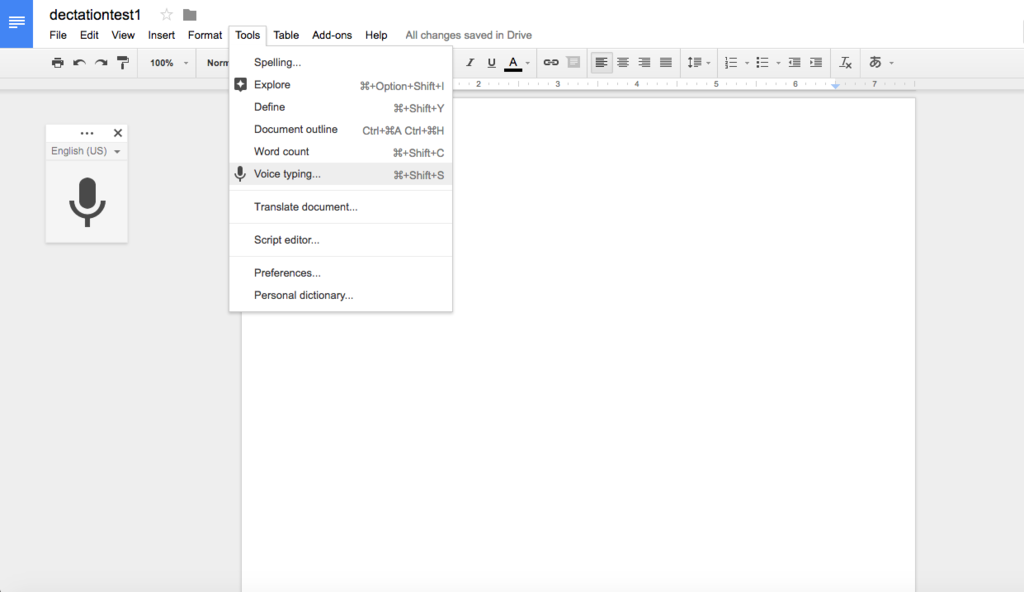The image size is (1024, 592).
Task: Click the Insert comment icon
Action: 573,63
